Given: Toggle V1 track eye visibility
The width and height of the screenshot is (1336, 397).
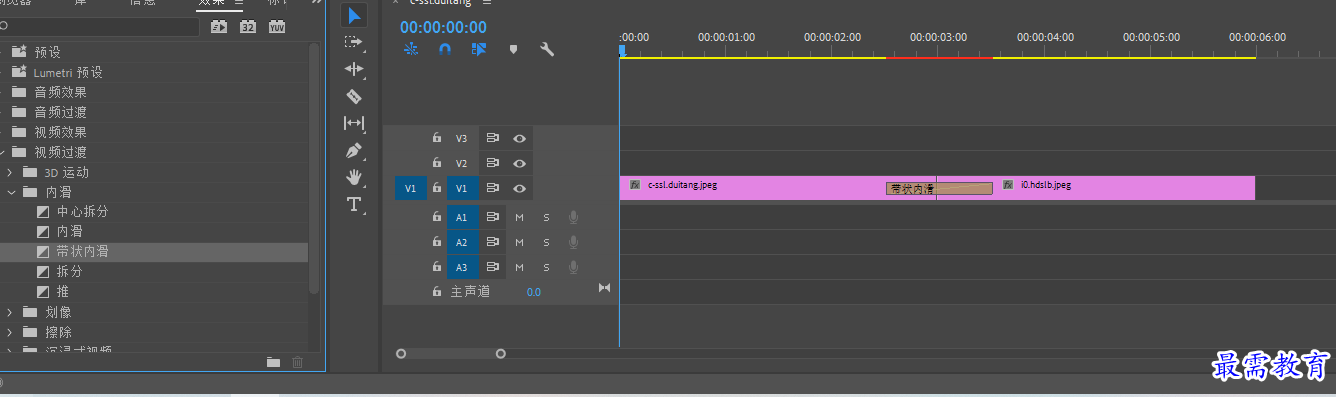Looking at the screenshot, I should tap(519, 188).
